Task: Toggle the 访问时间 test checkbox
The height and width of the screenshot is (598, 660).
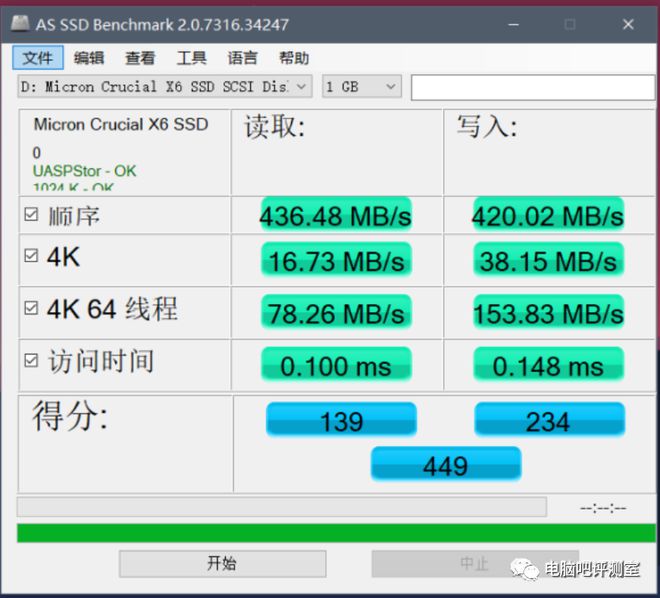Action: pos(31,360)
